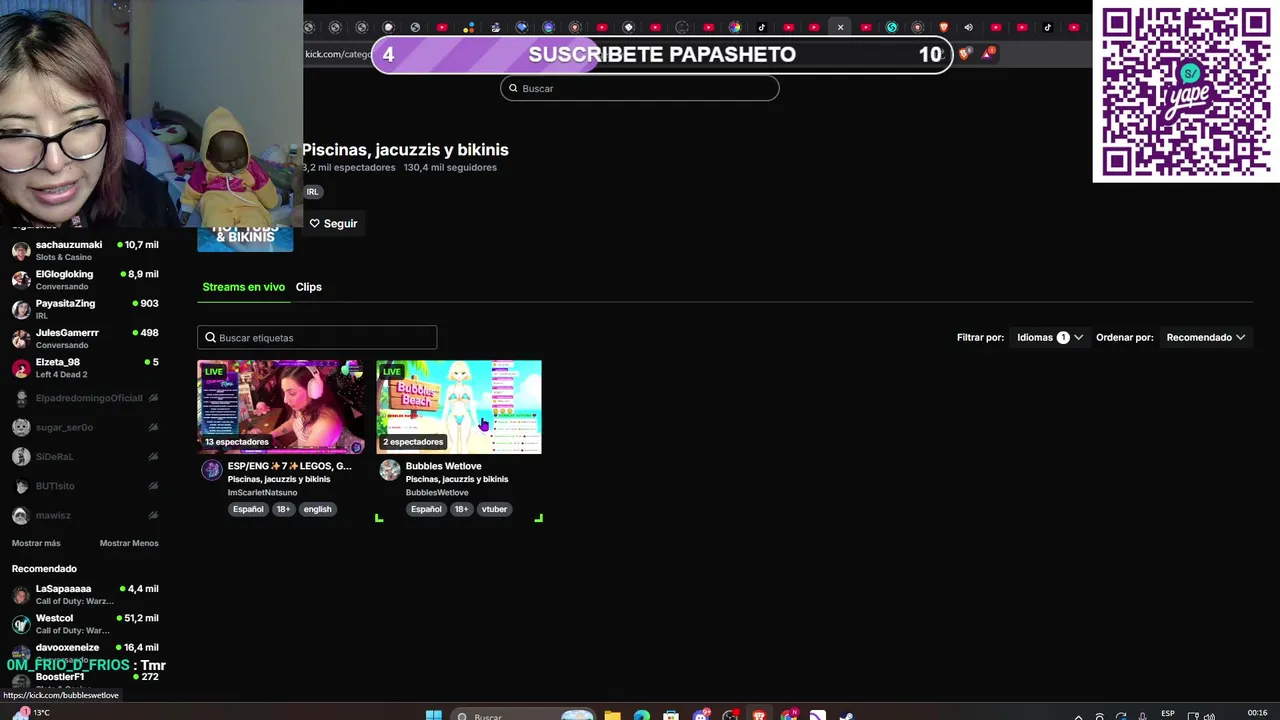
Task: Open JulesGamerrr avatar in sidebar
Action: click(21, 338)
